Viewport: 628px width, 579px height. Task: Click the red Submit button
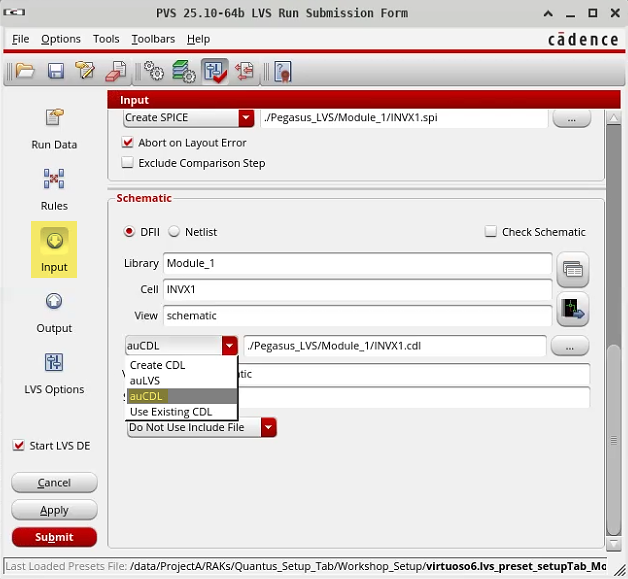click(x=54, y=537)
